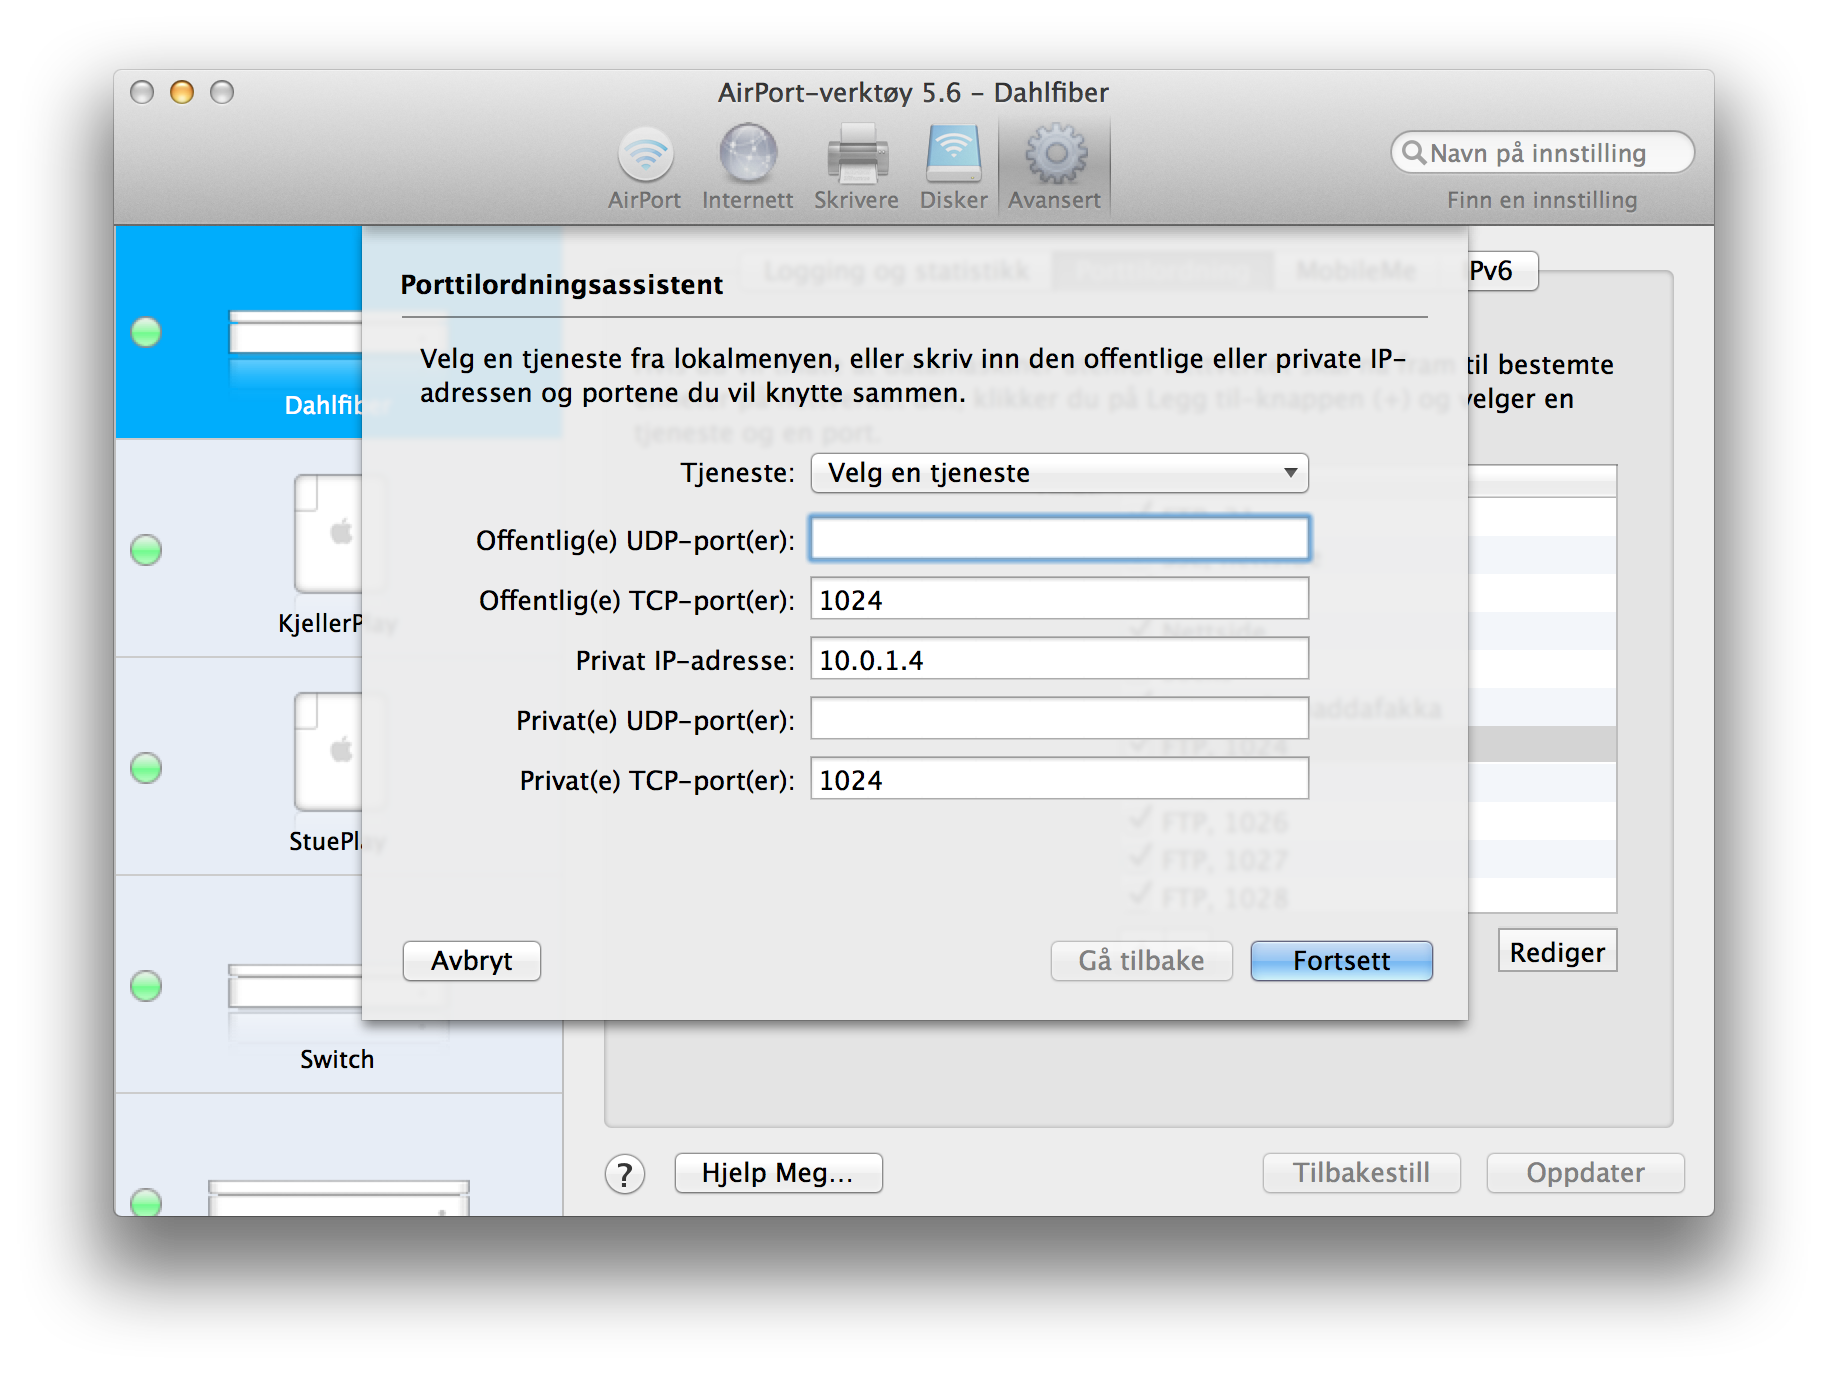Open the Tjeneste service dropdown
This screenshot has width=1828, height=1374.
[x=1059, y=473]
